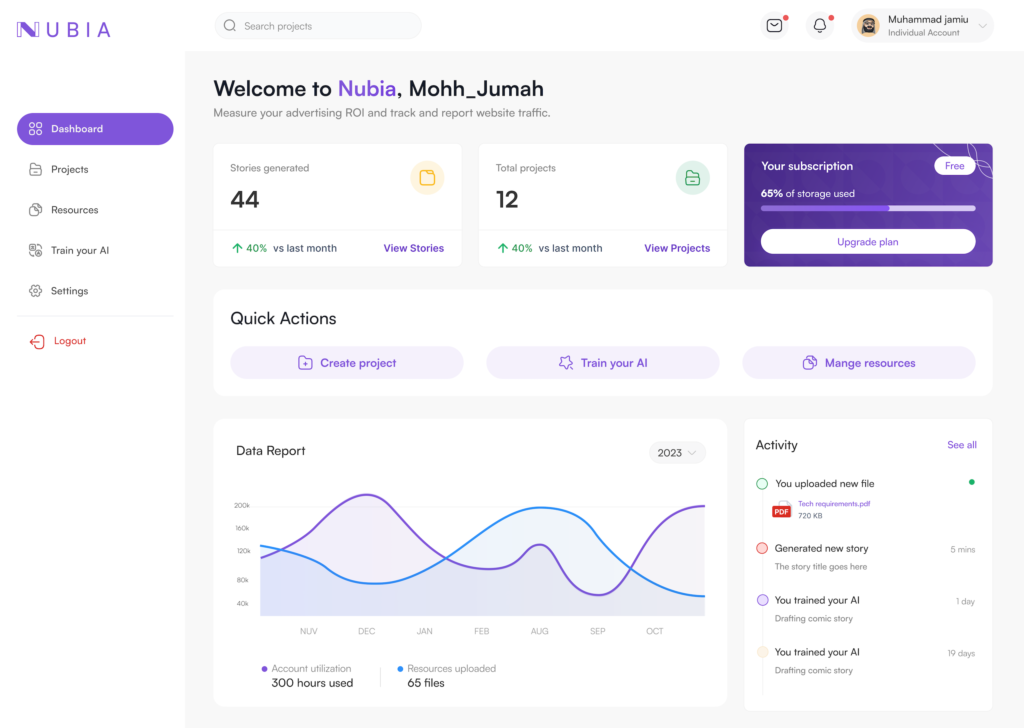Click the green Total projects icon

[x=692, y=178]
